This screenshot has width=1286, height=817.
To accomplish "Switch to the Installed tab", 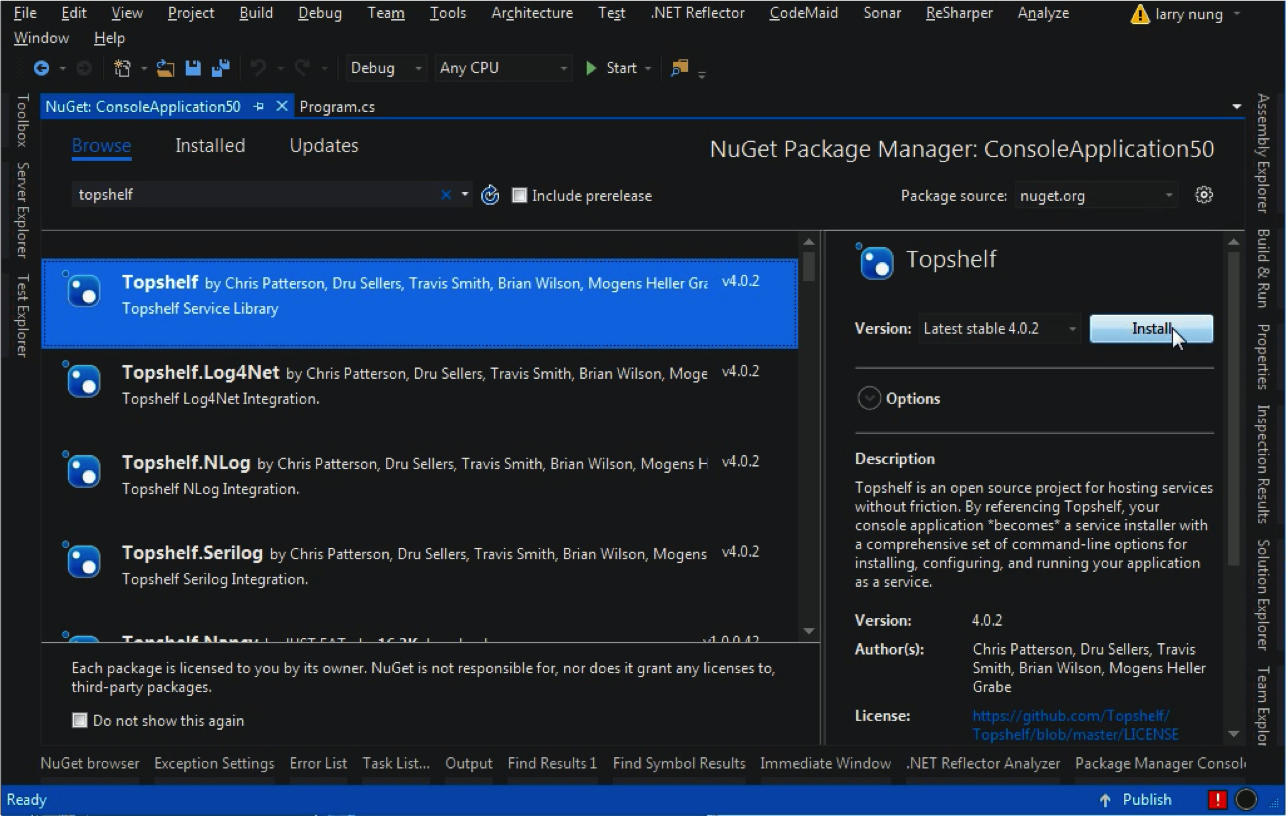I will point(210,146).
